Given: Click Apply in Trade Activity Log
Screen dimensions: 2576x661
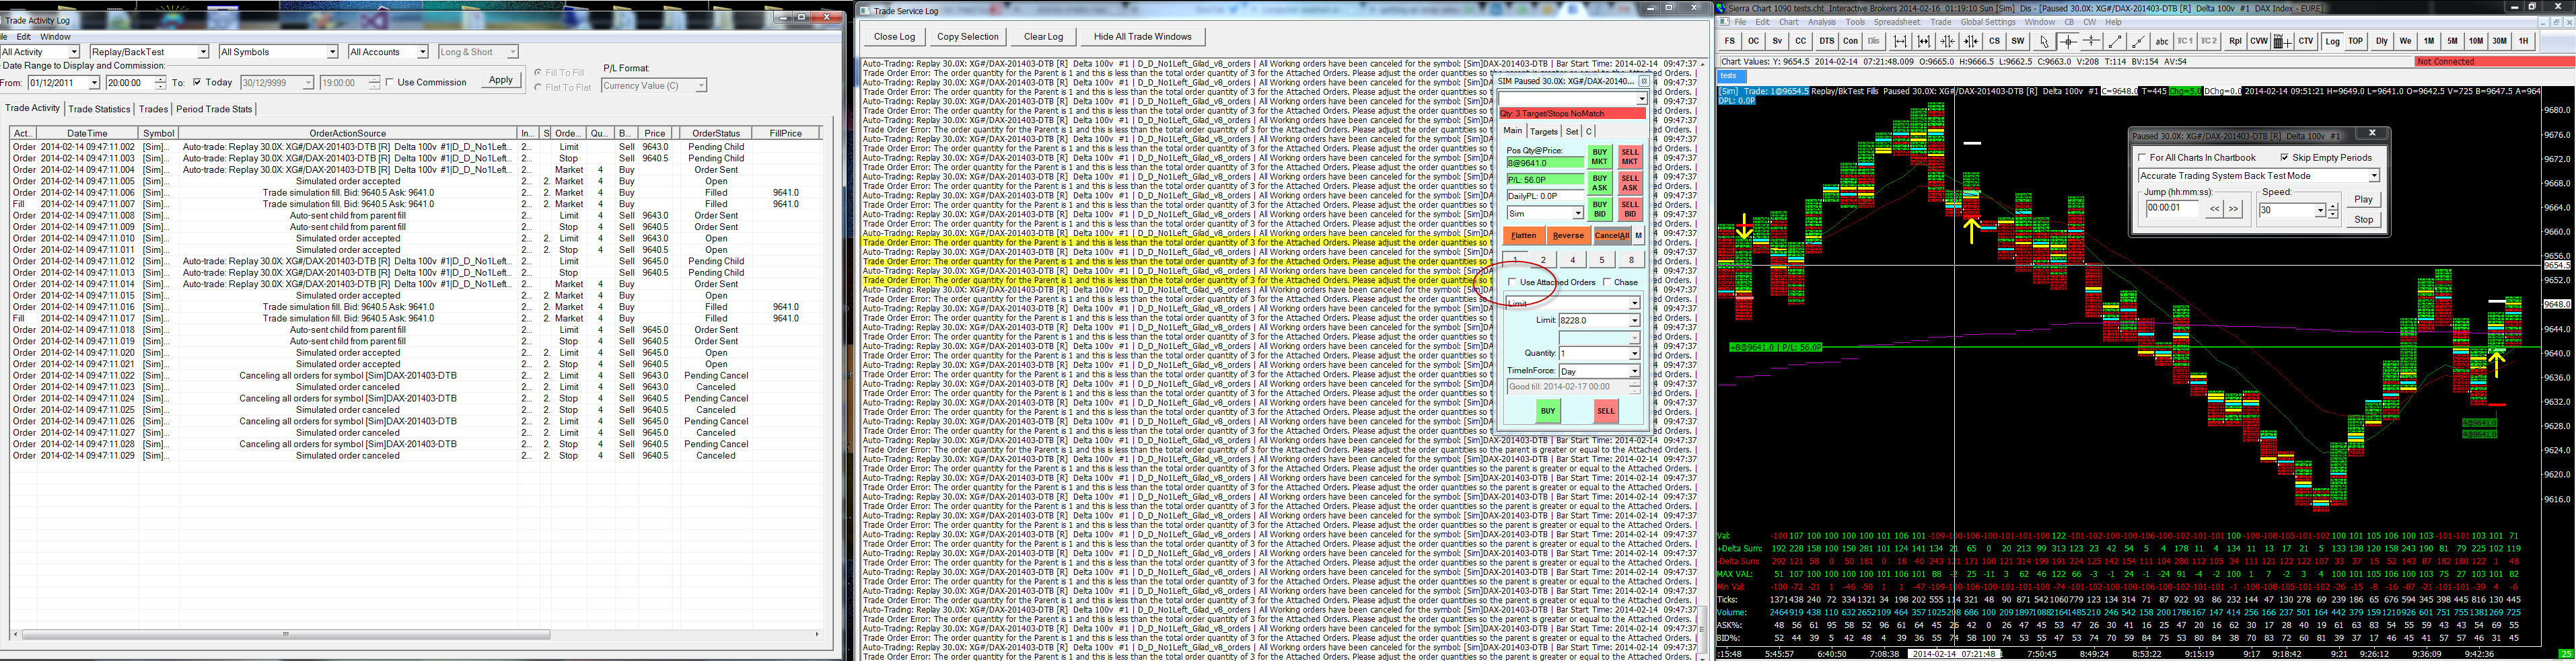Looking at the screenshot, I should [x=501, y=80].
